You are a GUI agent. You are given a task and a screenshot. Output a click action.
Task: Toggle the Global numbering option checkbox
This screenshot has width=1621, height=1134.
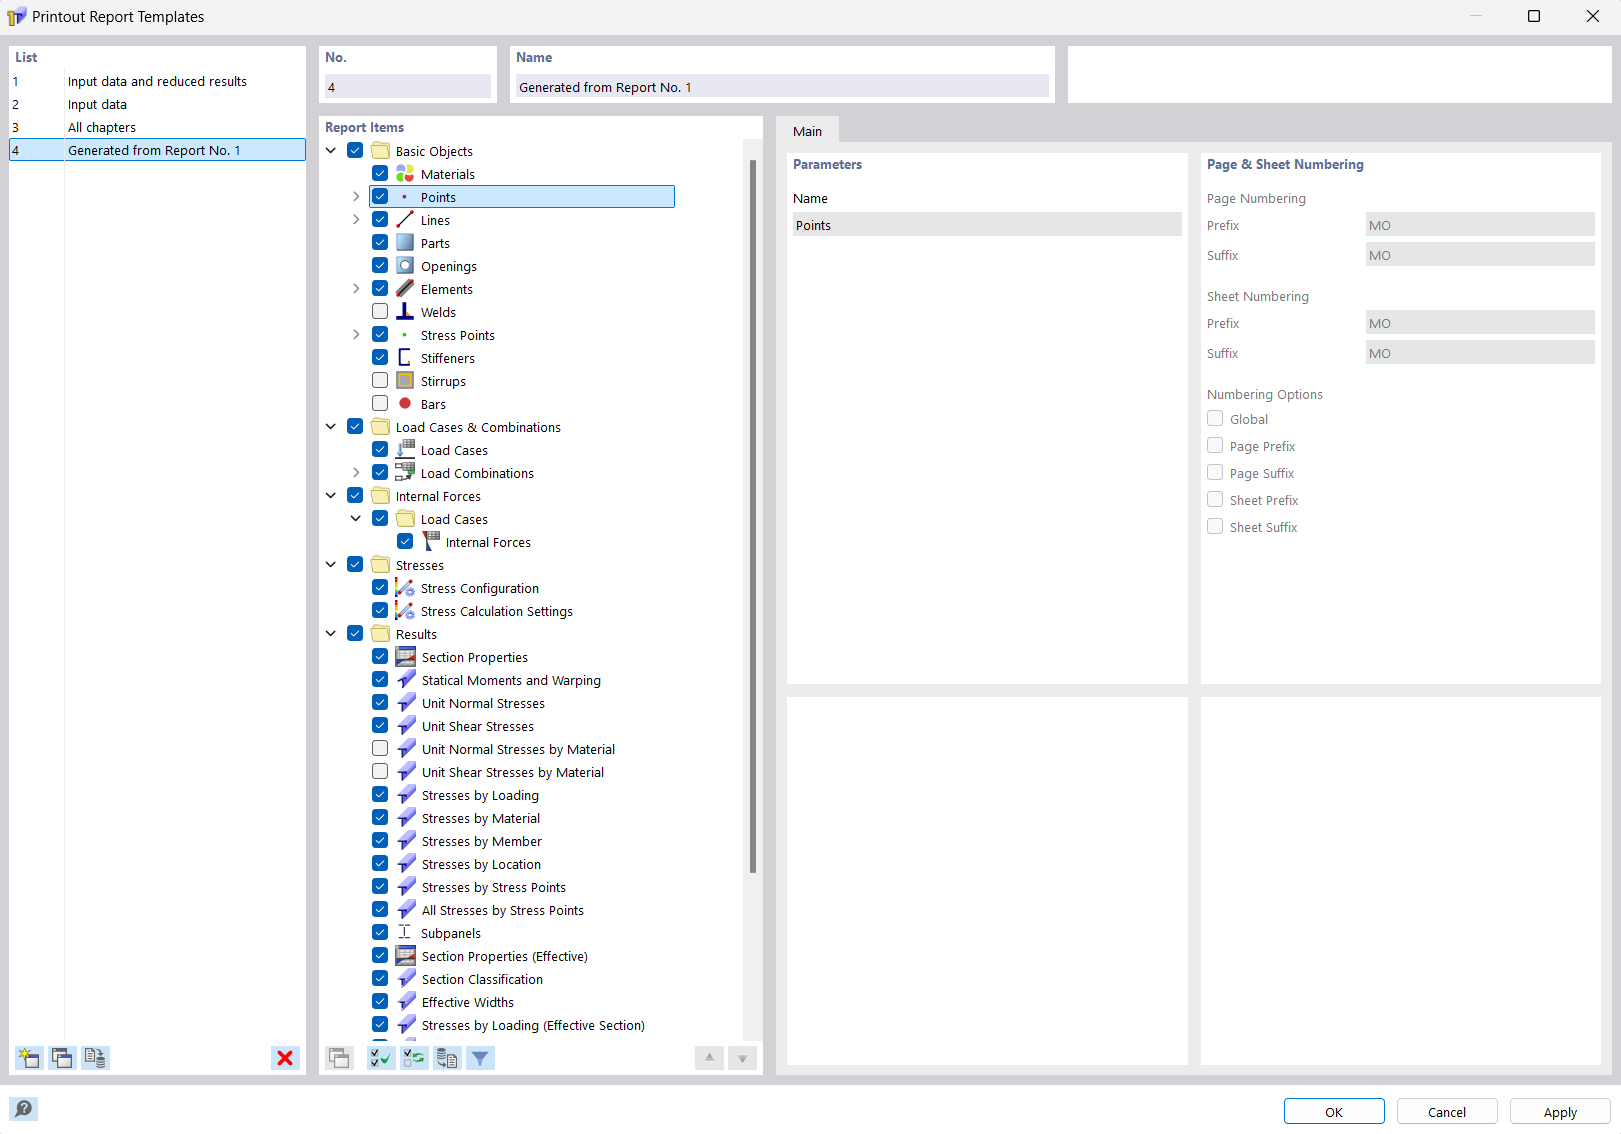1215,419
